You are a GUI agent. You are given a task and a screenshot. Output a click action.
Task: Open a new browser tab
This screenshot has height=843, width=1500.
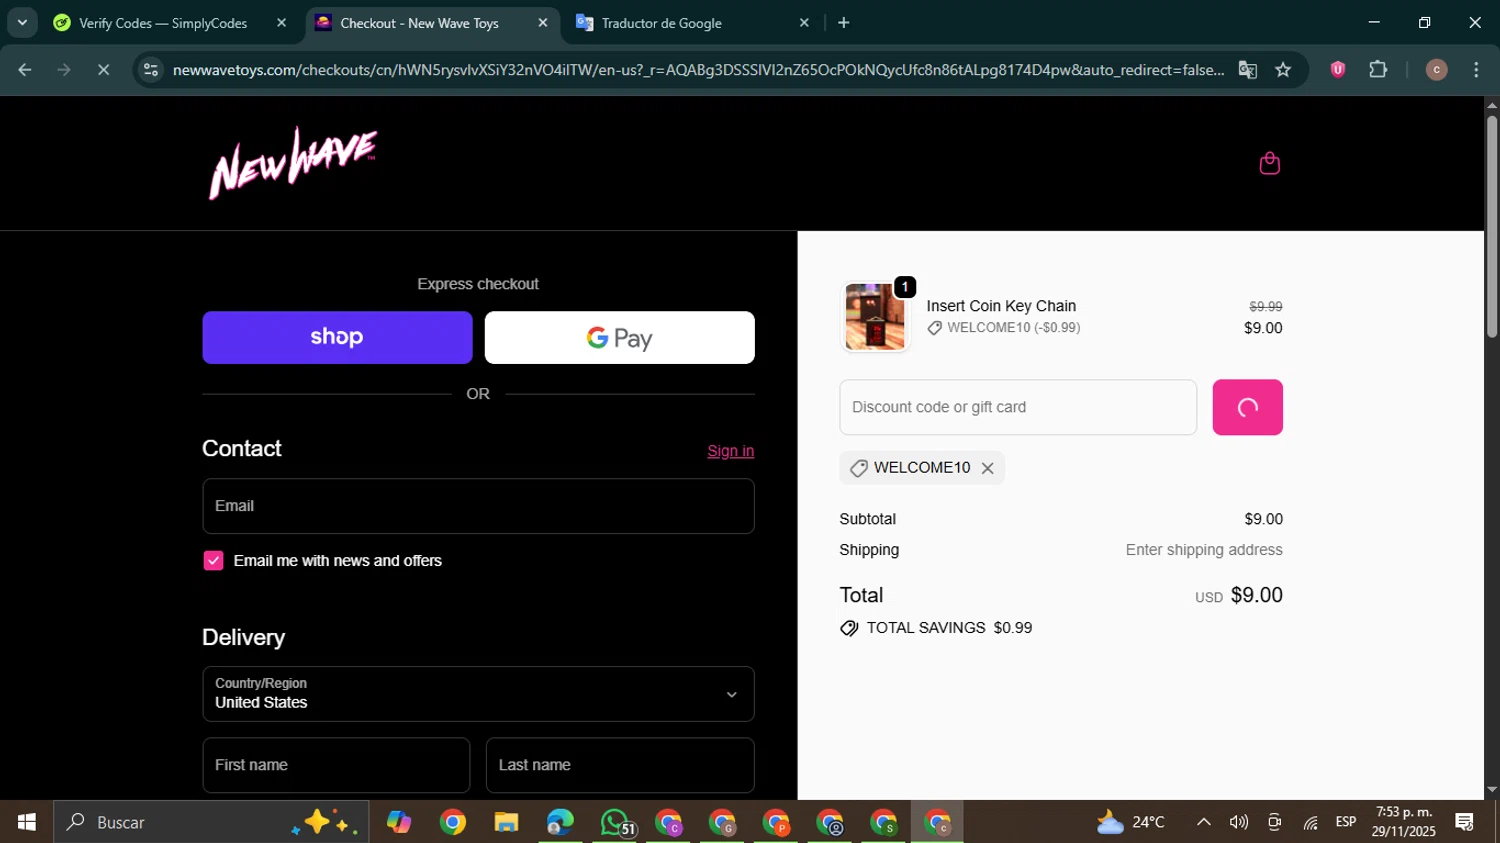(x=844, y=23)
